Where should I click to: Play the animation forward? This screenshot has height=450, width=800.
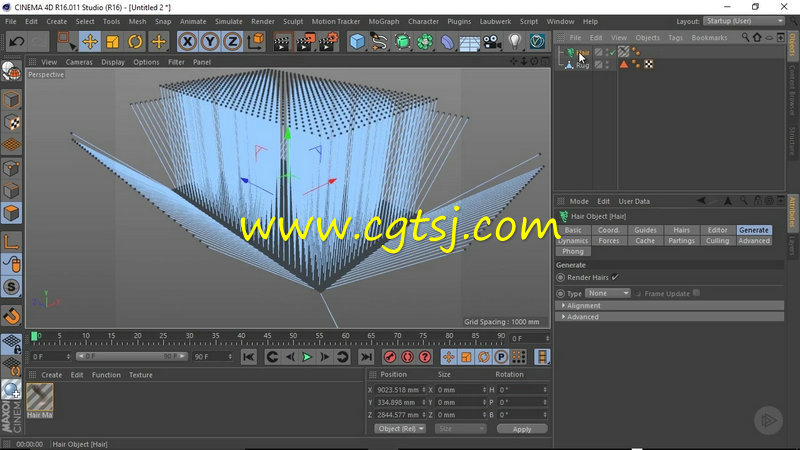(307, 357)
